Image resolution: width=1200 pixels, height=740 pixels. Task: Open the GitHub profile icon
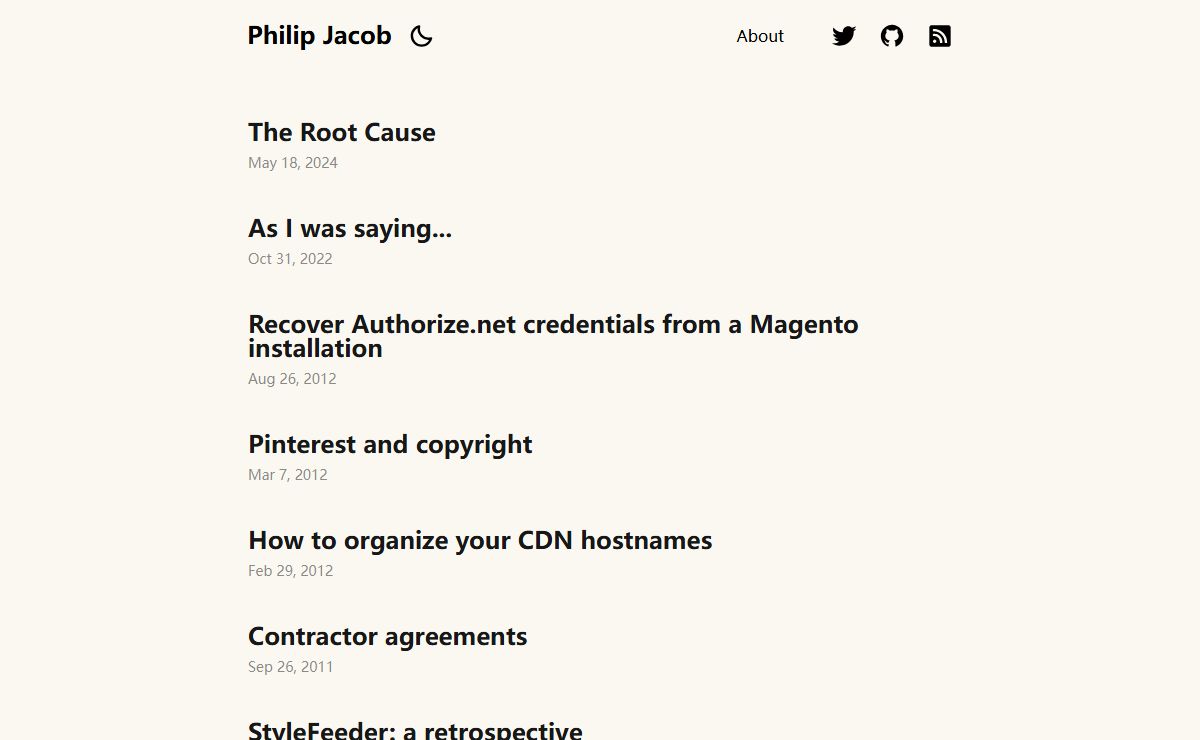[x=892, y=36]
